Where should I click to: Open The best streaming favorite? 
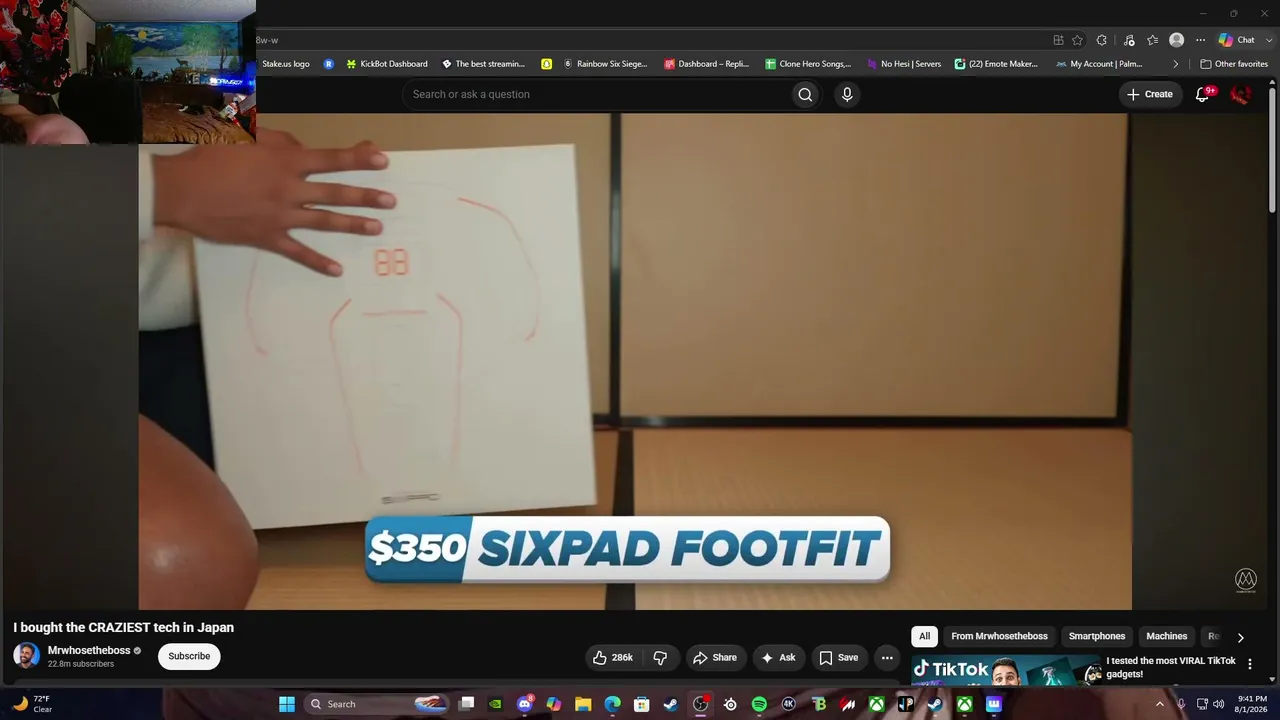pos(483,64)
